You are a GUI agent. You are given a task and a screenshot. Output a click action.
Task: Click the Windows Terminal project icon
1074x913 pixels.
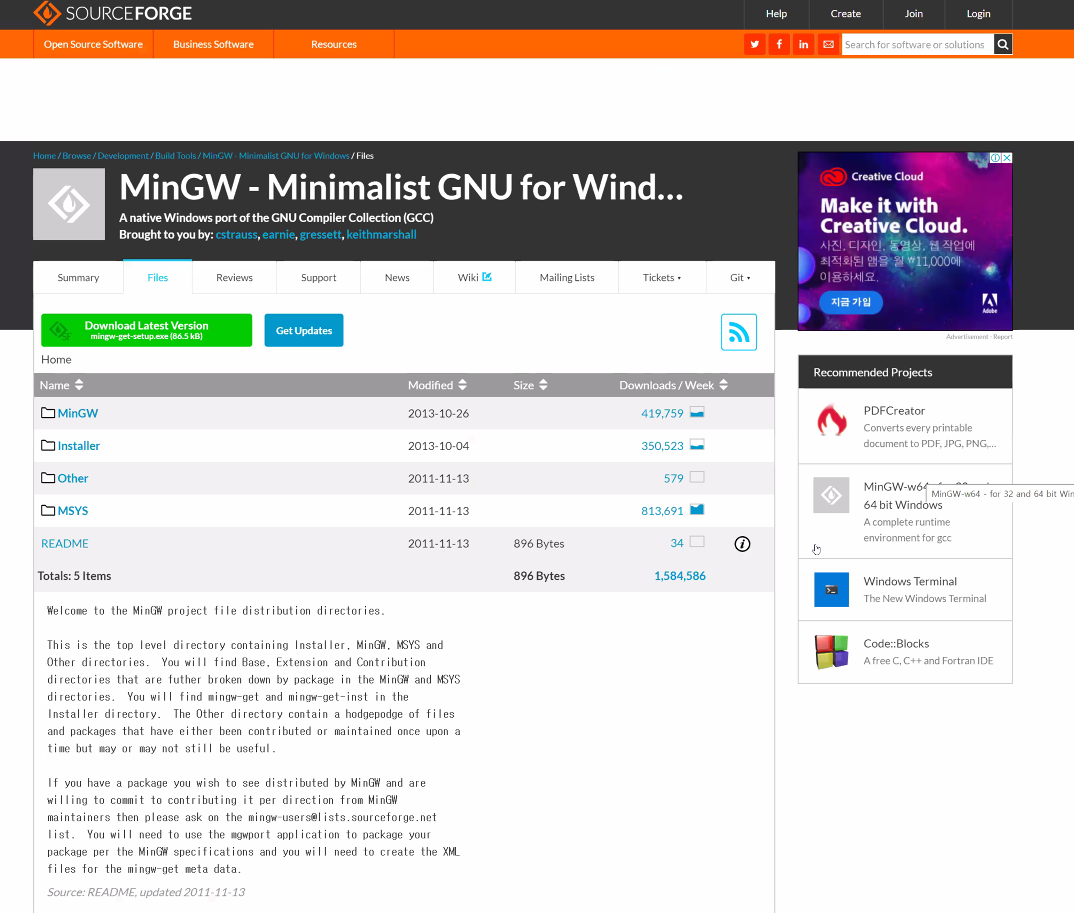click(x=832, y=590)
